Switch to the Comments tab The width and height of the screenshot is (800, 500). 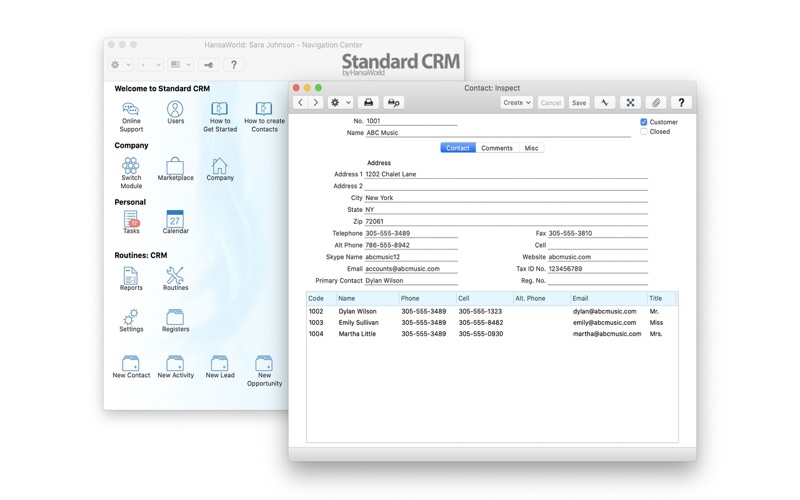(x=497, y=148)
